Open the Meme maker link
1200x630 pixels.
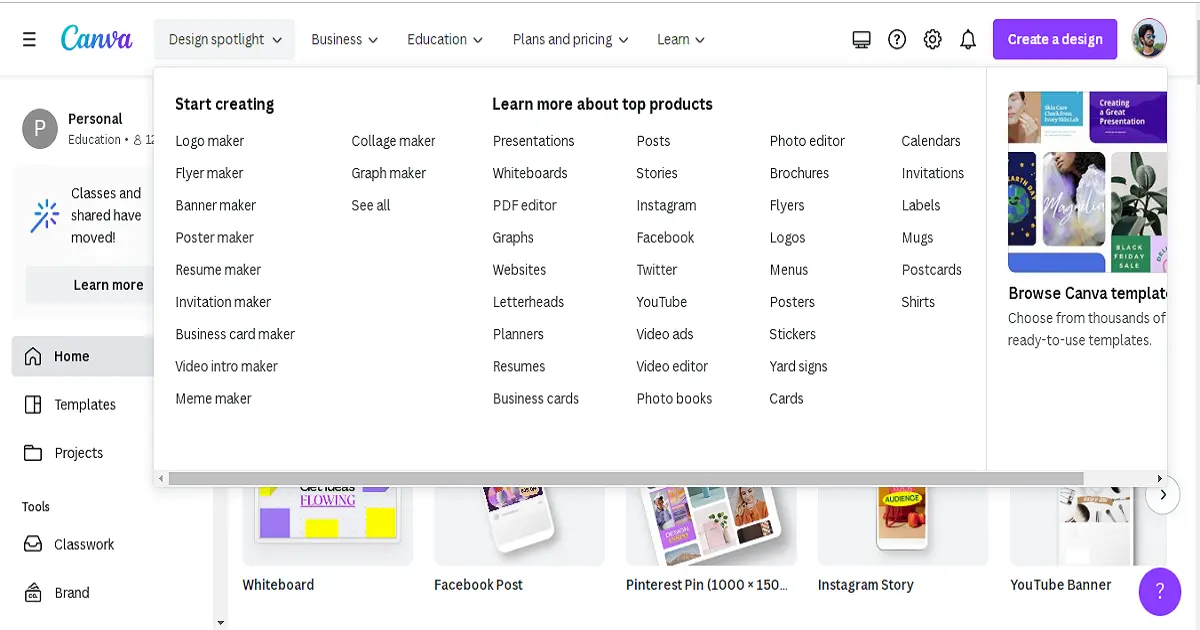214,398
